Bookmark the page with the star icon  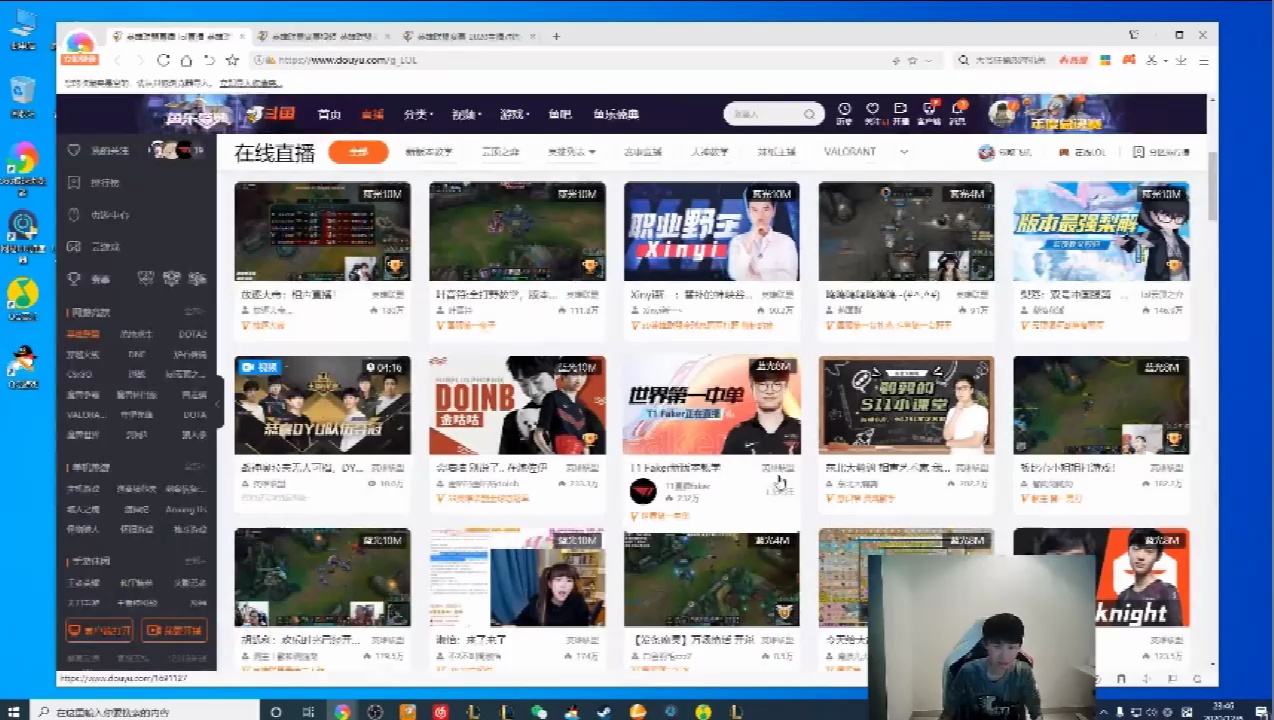(x=232, y=60)
